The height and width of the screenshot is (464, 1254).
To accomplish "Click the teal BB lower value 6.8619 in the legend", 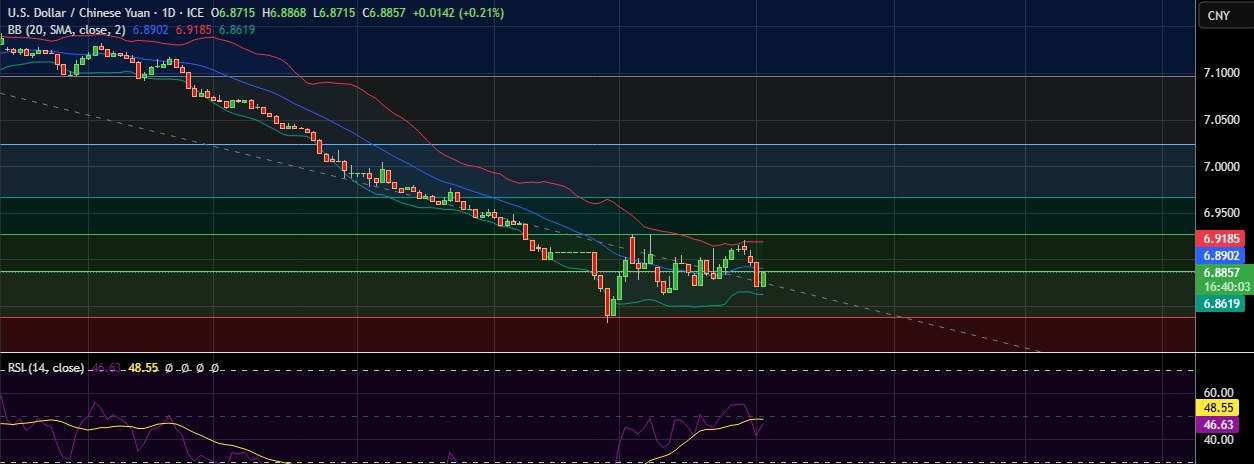I will click(236, 30).
